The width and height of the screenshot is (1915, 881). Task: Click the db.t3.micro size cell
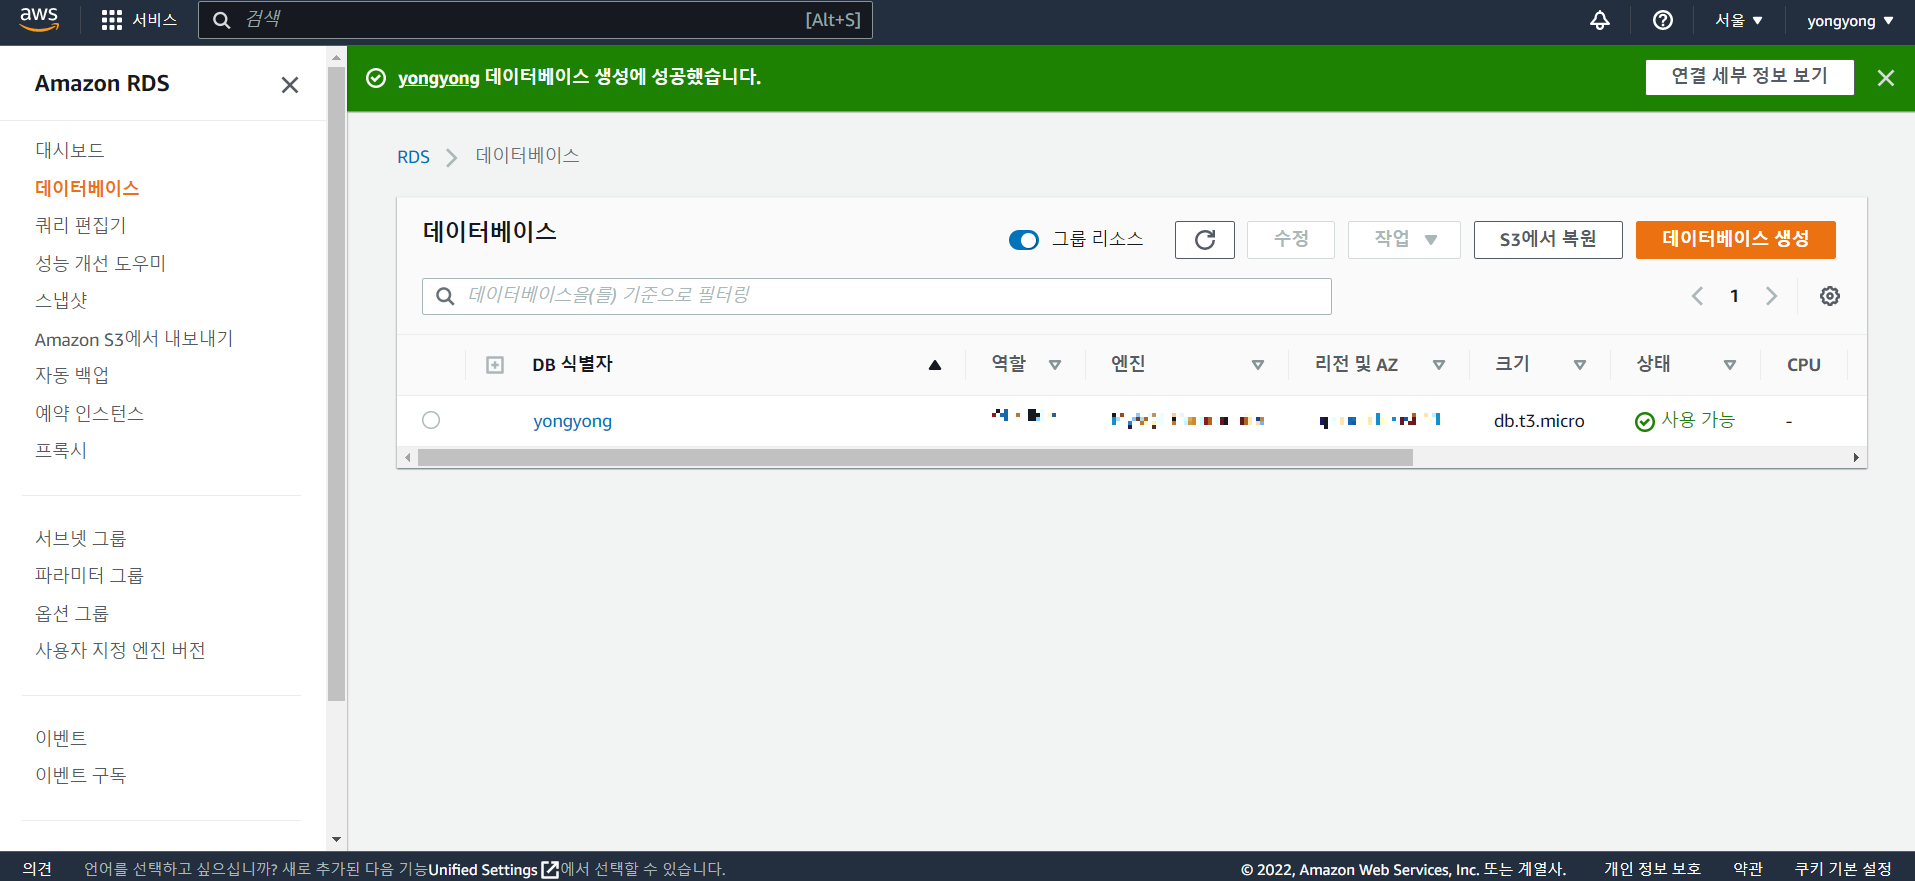coord(1539,421)
